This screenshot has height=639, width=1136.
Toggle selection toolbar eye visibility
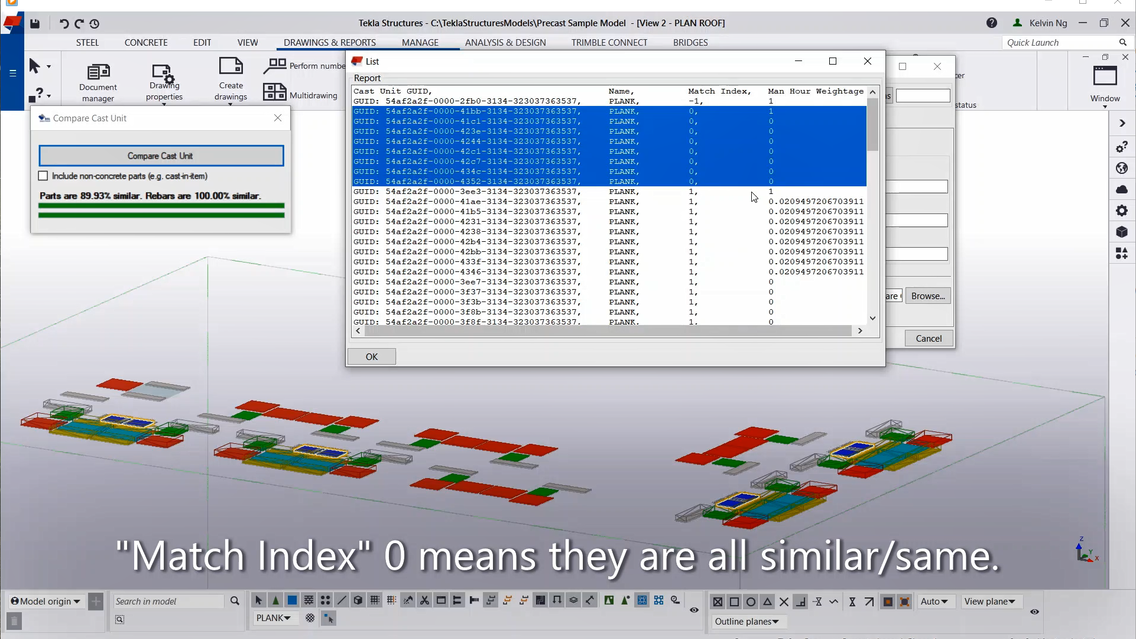point(694,610)
